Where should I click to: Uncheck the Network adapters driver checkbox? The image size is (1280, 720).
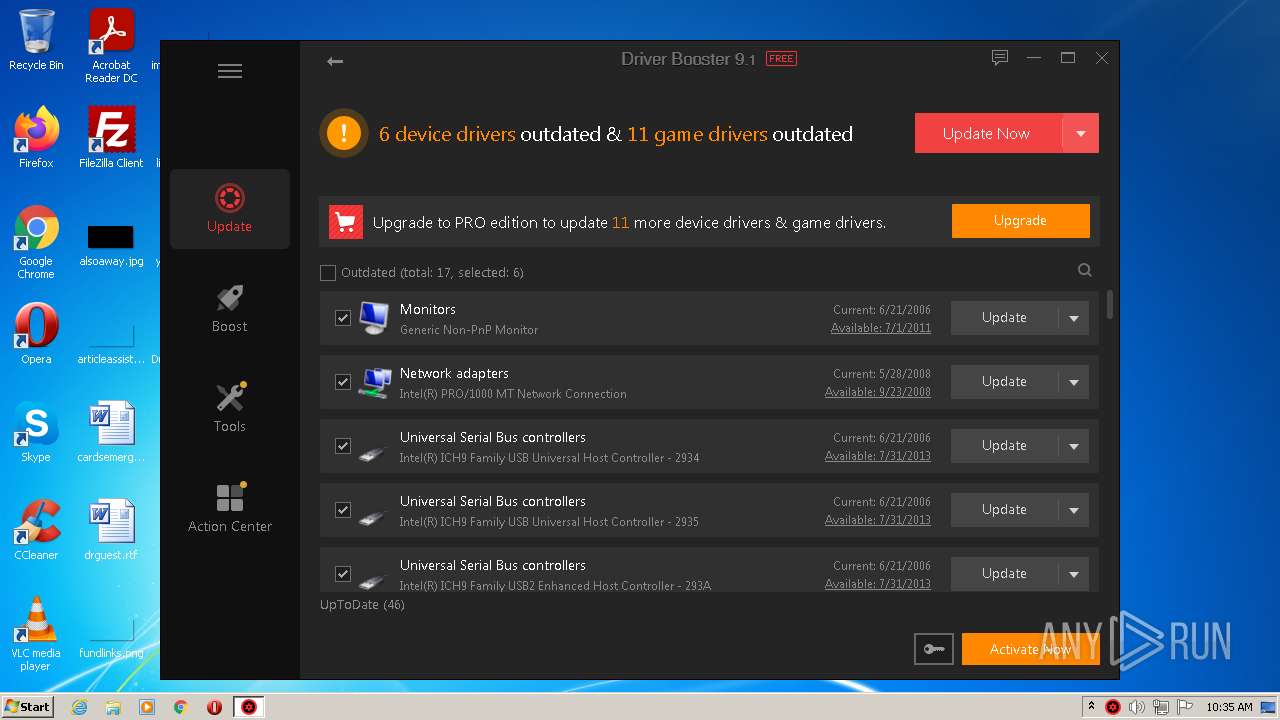tap(343, 382)
